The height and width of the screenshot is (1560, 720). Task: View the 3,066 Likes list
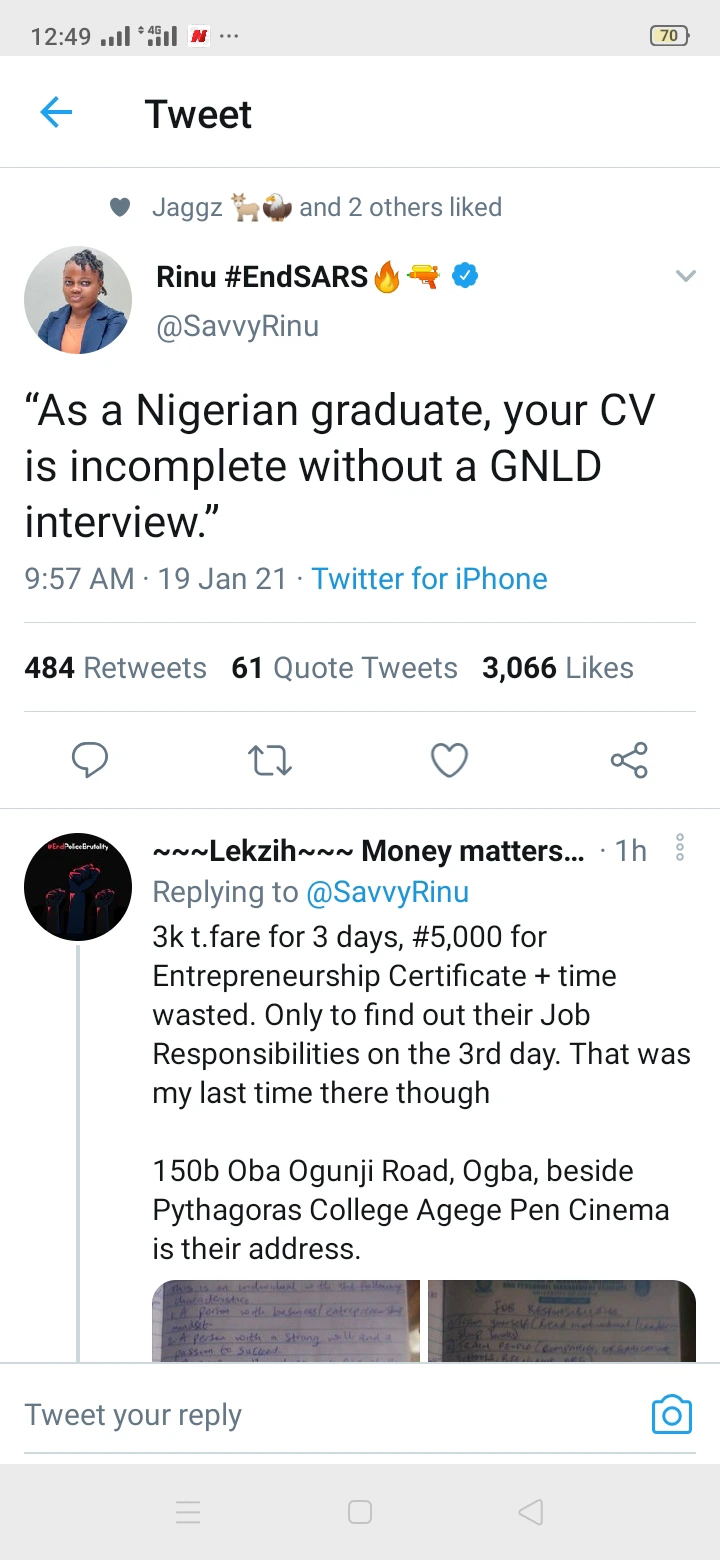(x=557, y=668)
